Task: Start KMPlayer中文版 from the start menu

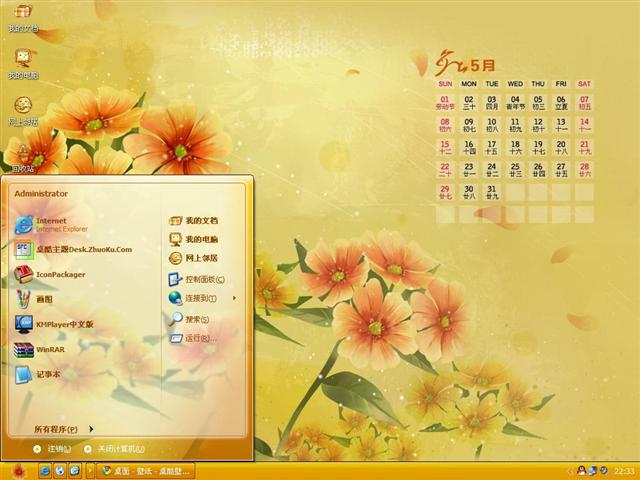Action: pos(54,324)
